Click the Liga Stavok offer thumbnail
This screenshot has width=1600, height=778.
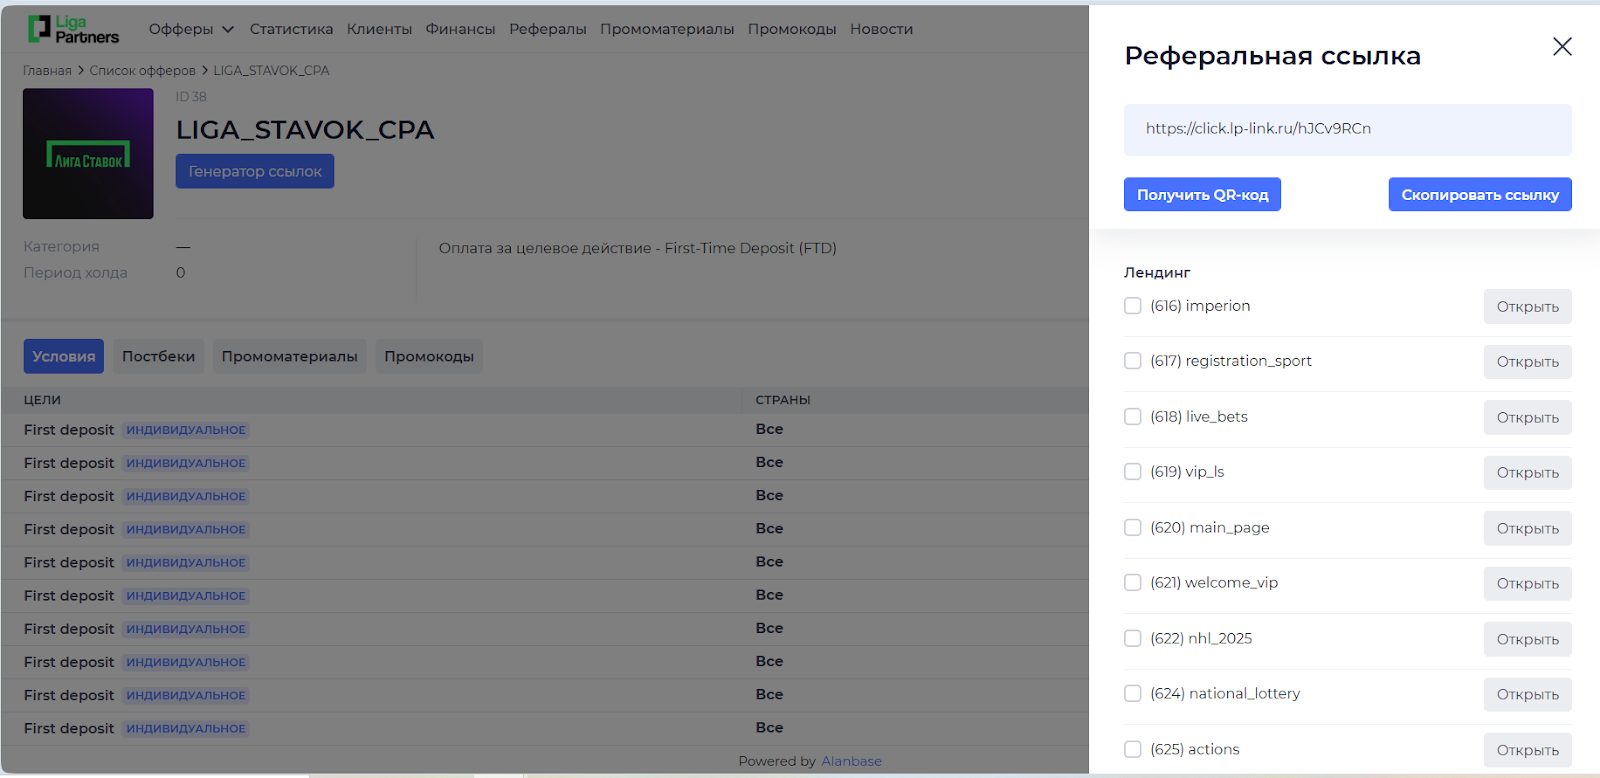click(88, 154)
